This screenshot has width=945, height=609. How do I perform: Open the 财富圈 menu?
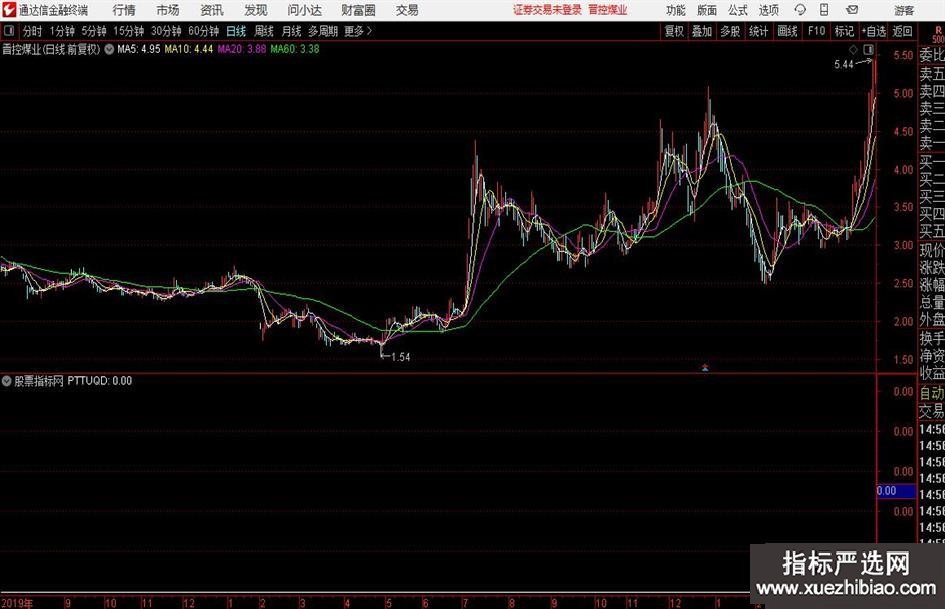click(358, 10)
